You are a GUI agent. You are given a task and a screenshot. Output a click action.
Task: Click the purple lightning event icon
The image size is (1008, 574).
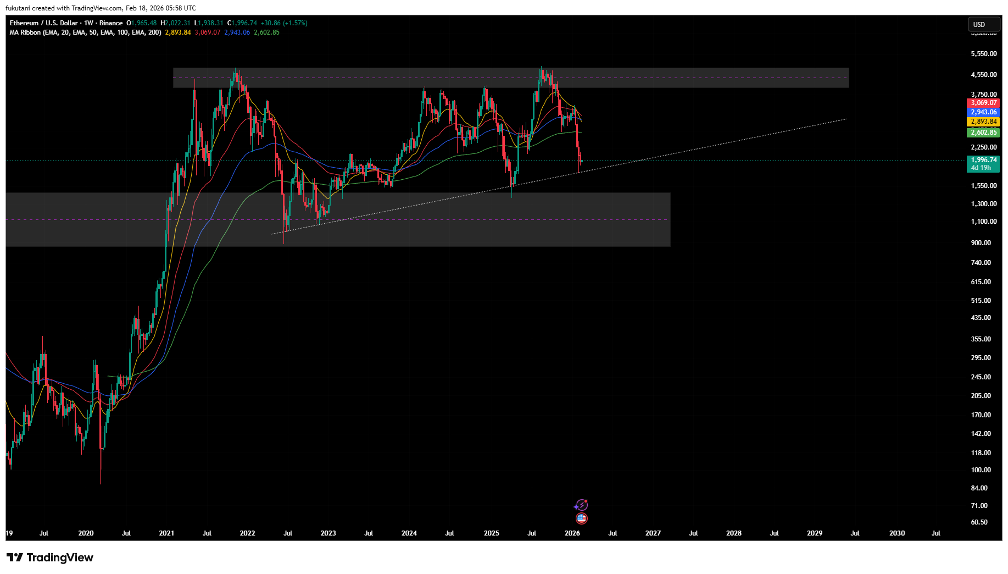coord(581,506)
